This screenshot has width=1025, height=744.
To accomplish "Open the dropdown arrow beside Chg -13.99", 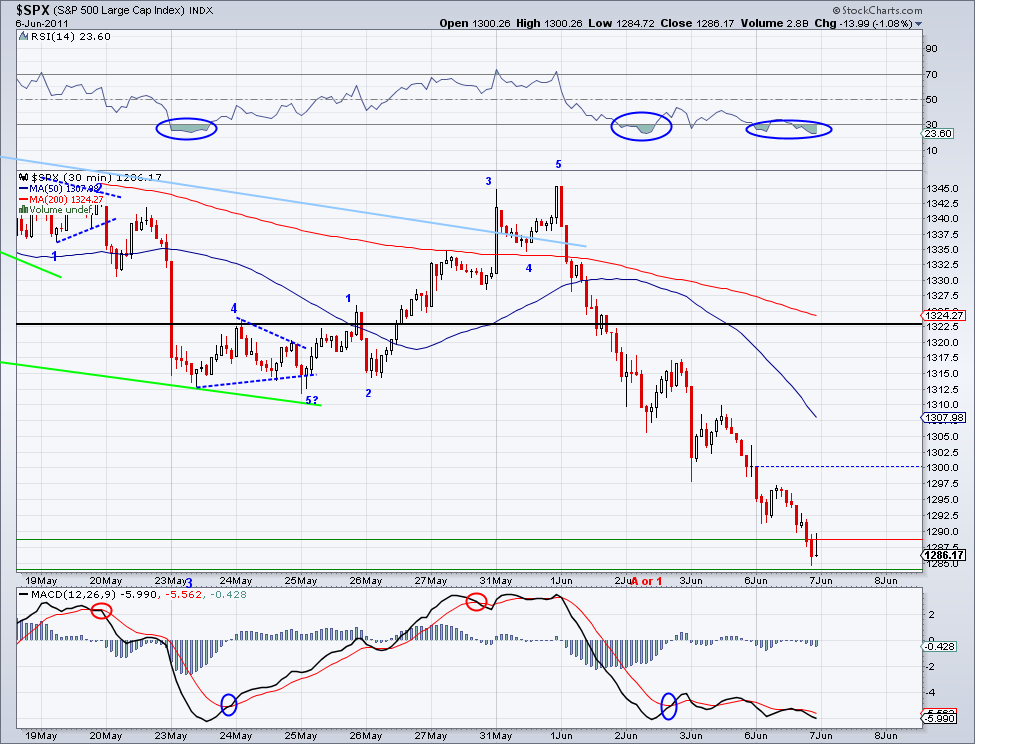I will click(918, 24).
